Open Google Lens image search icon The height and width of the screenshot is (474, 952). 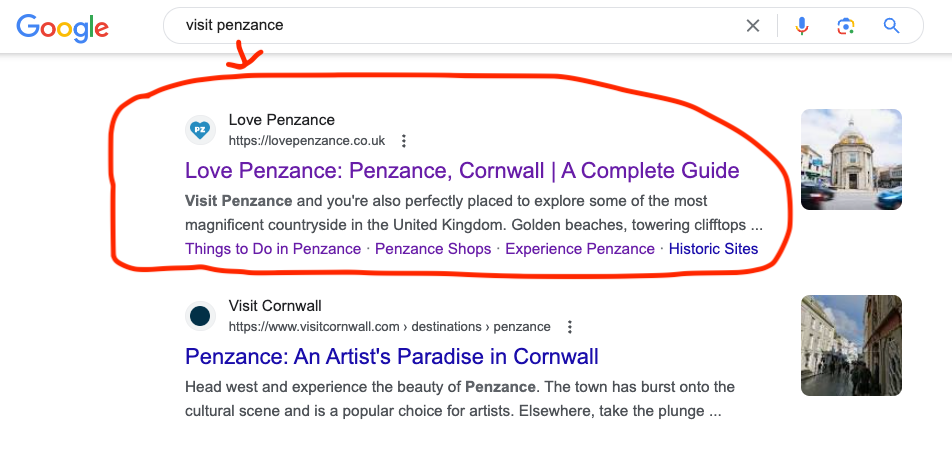846,25
